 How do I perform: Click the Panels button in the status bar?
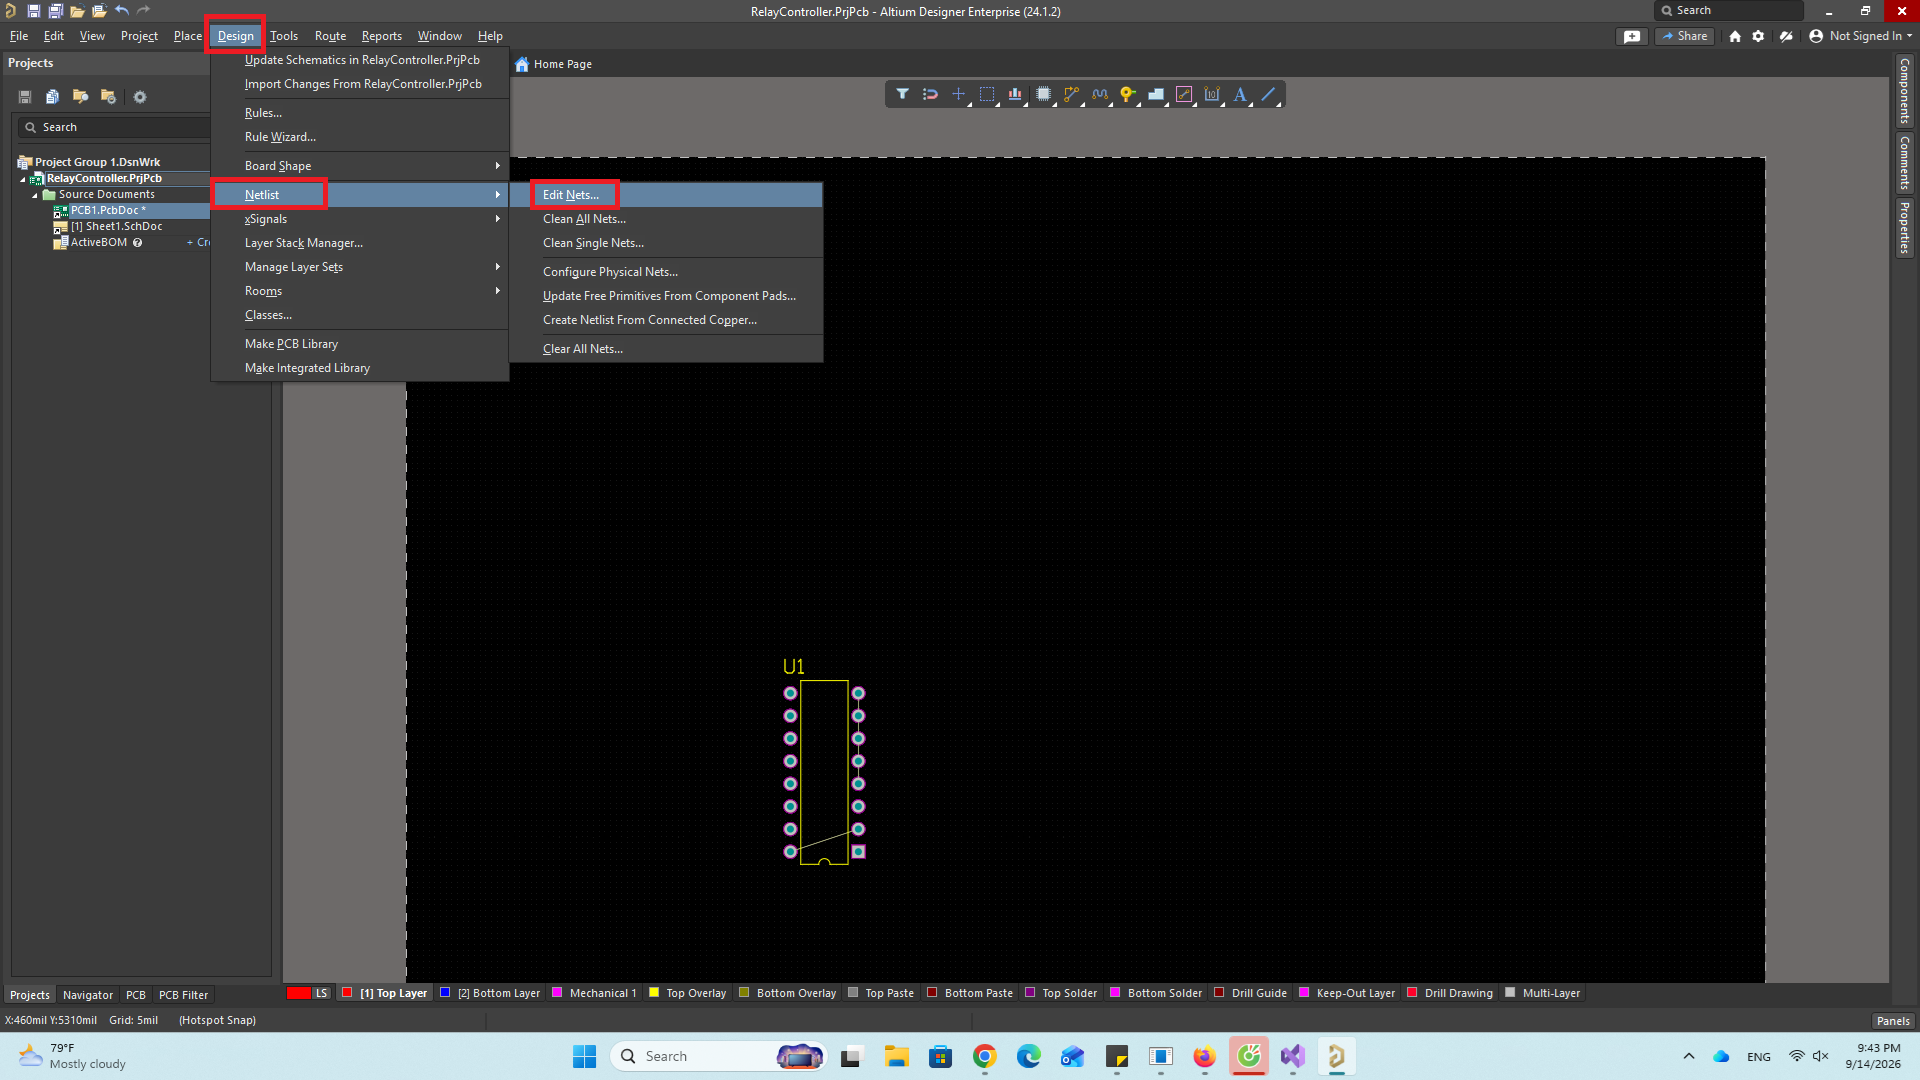1893,1021
